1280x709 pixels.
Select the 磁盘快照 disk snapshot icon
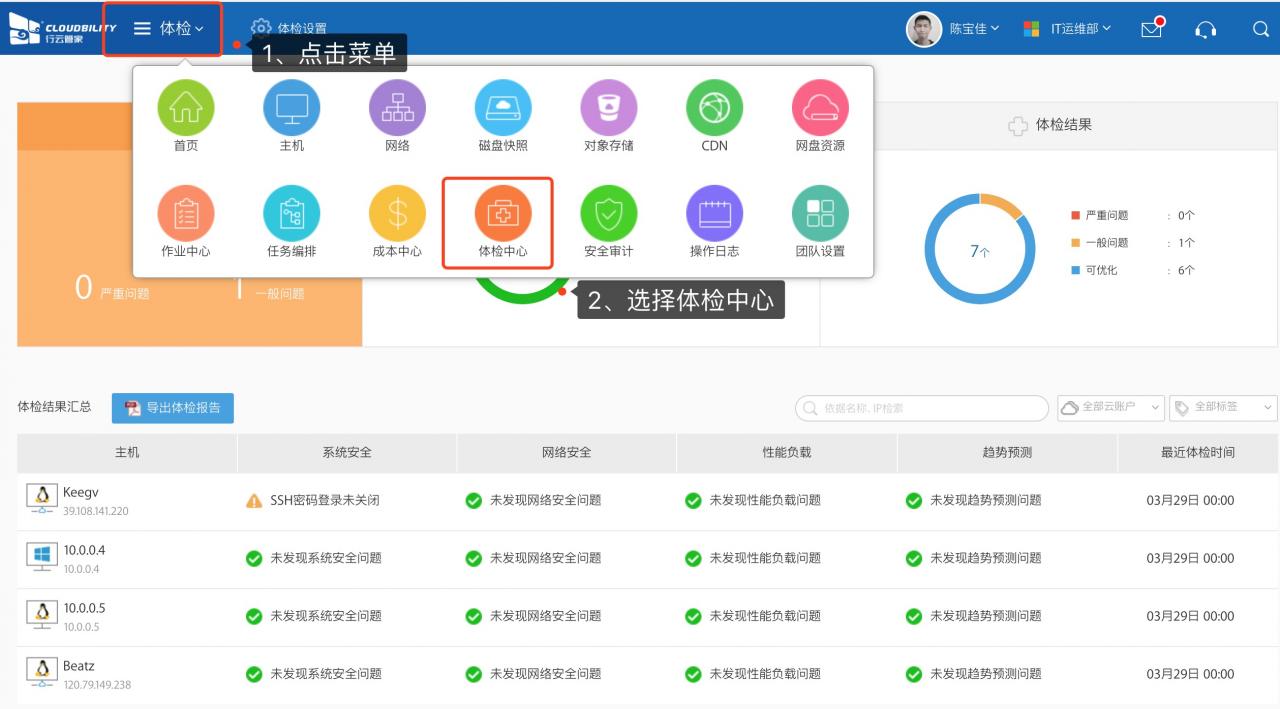point(503,108)
